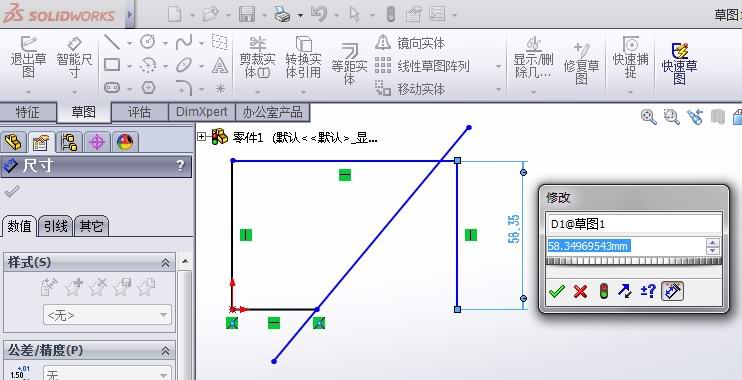Screen dimensions: 742x380
Task: Open the 其它 (Other) property tab
Action: click(x=91, y=226)
